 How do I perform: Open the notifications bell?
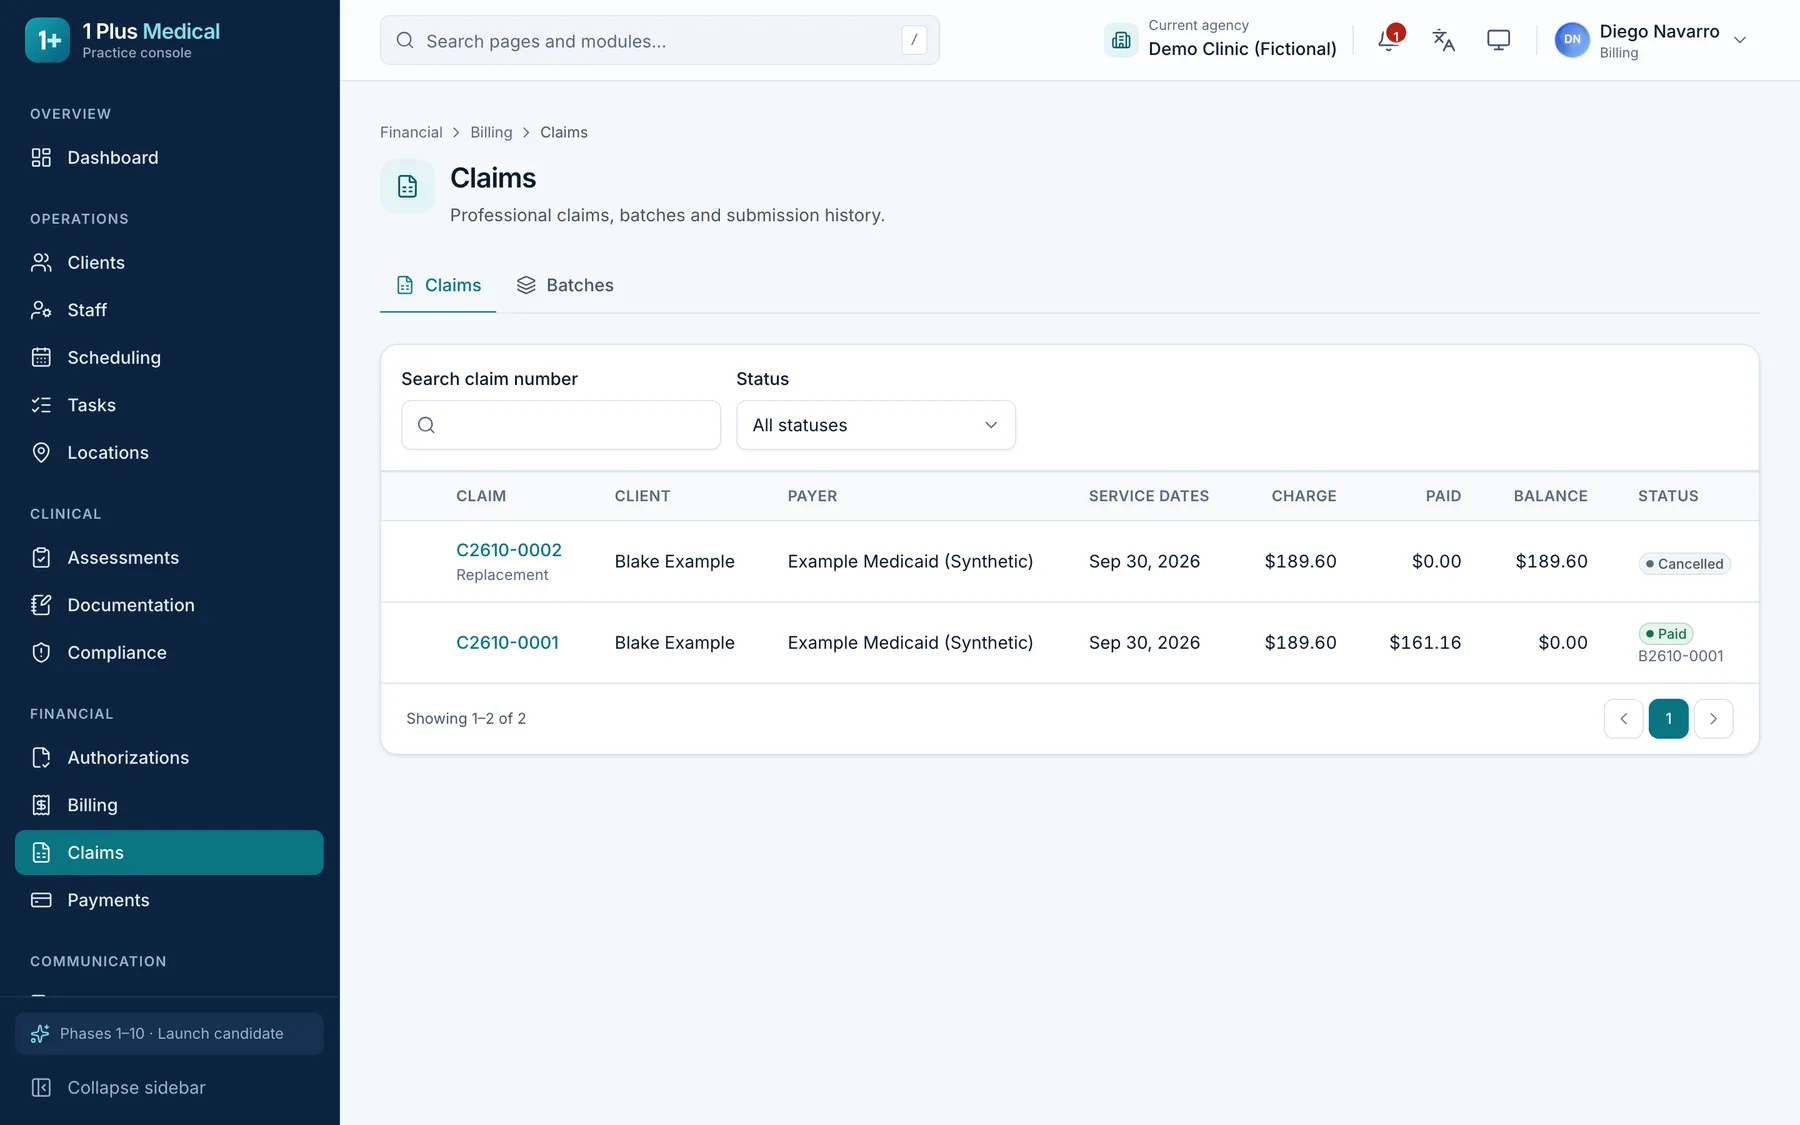tap(1388, 40)
